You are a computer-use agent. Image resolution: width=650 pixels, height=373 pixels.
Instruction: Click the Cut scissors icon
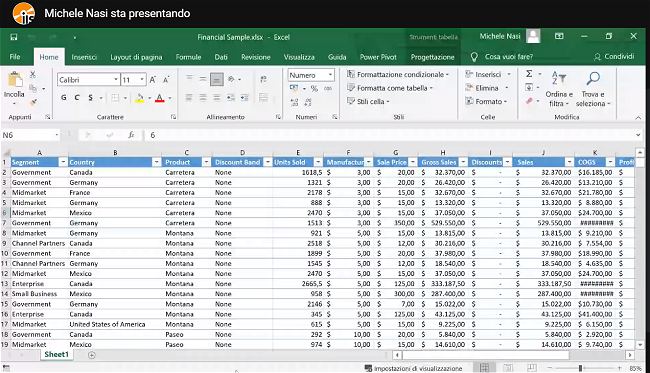(33, 75)
